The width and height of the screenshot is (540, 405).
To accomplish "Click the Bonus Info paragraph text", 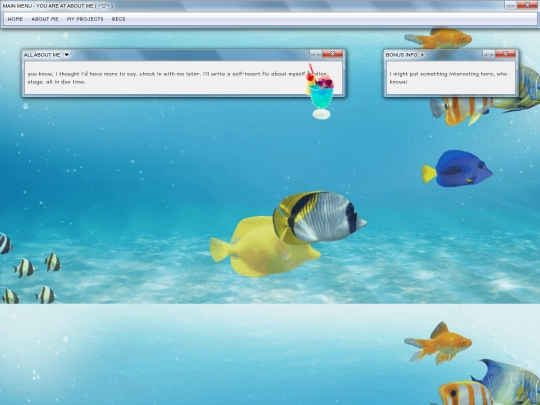I will coord(448,78).
